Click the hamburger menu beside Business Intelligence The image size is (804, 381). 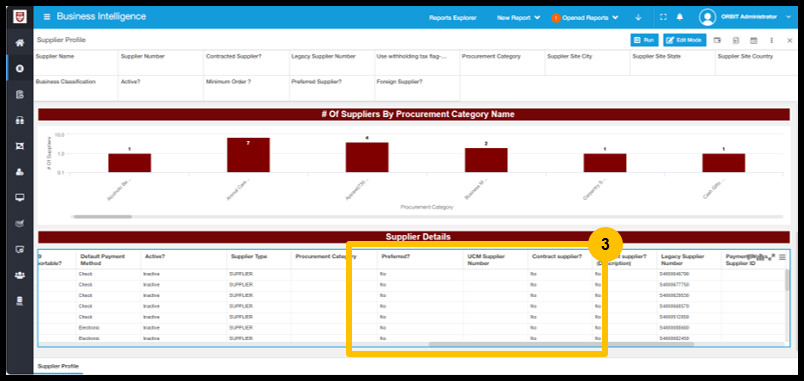[47, 17]
